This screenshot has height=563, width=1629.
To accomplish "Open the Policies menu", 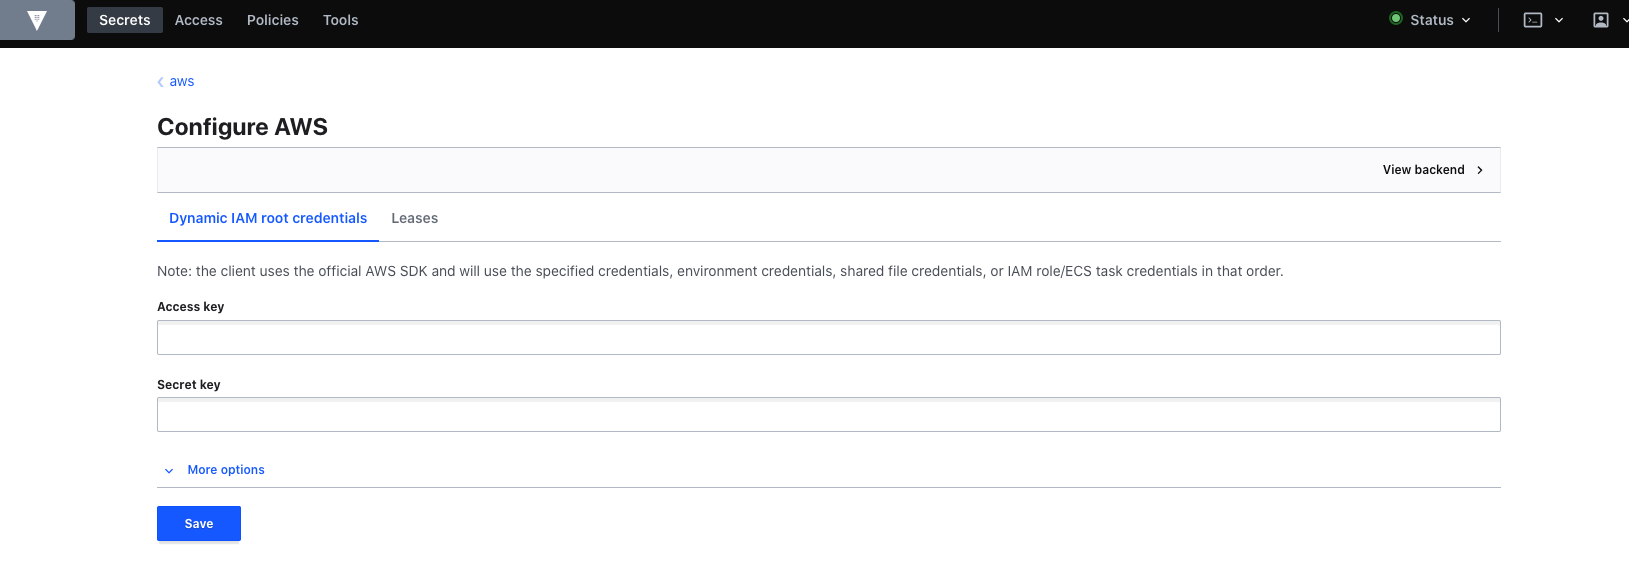I will (273, 20).
